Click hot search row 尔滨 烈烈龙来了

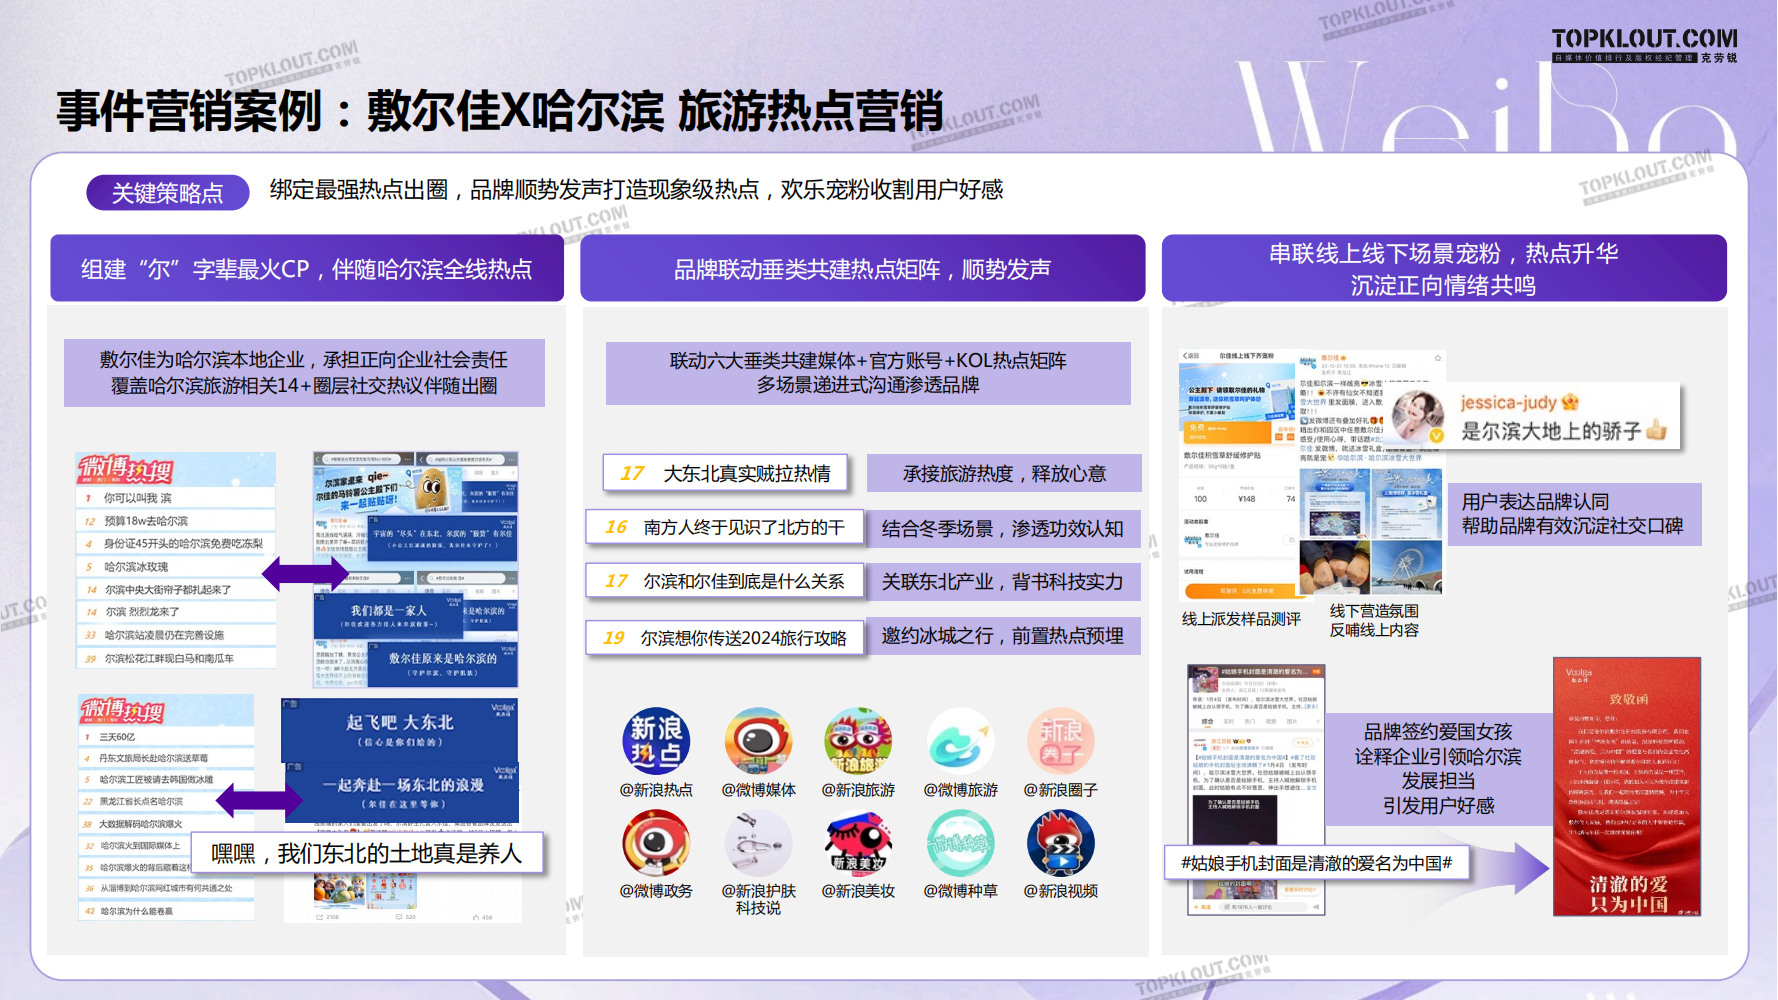click(x=176, y=611)
